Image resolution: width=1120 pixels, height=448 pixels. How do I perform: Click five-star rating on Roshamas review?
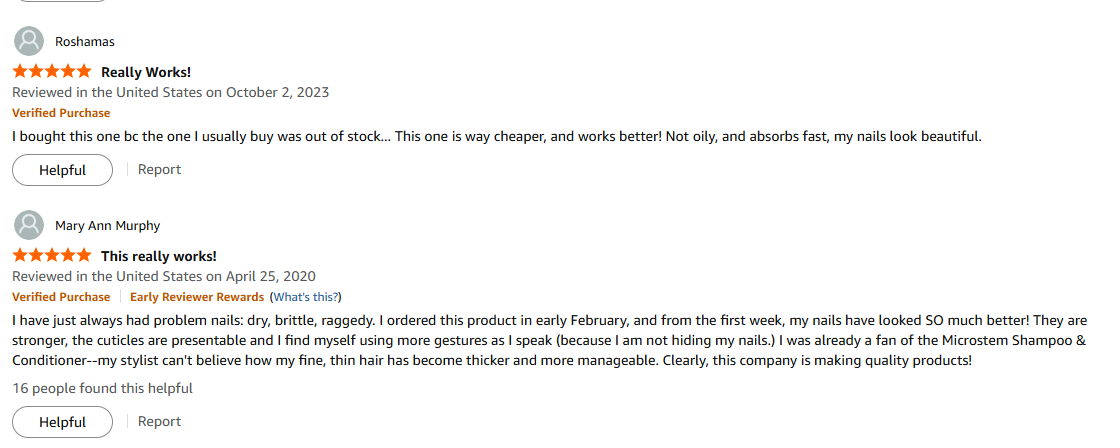[52, 72]
